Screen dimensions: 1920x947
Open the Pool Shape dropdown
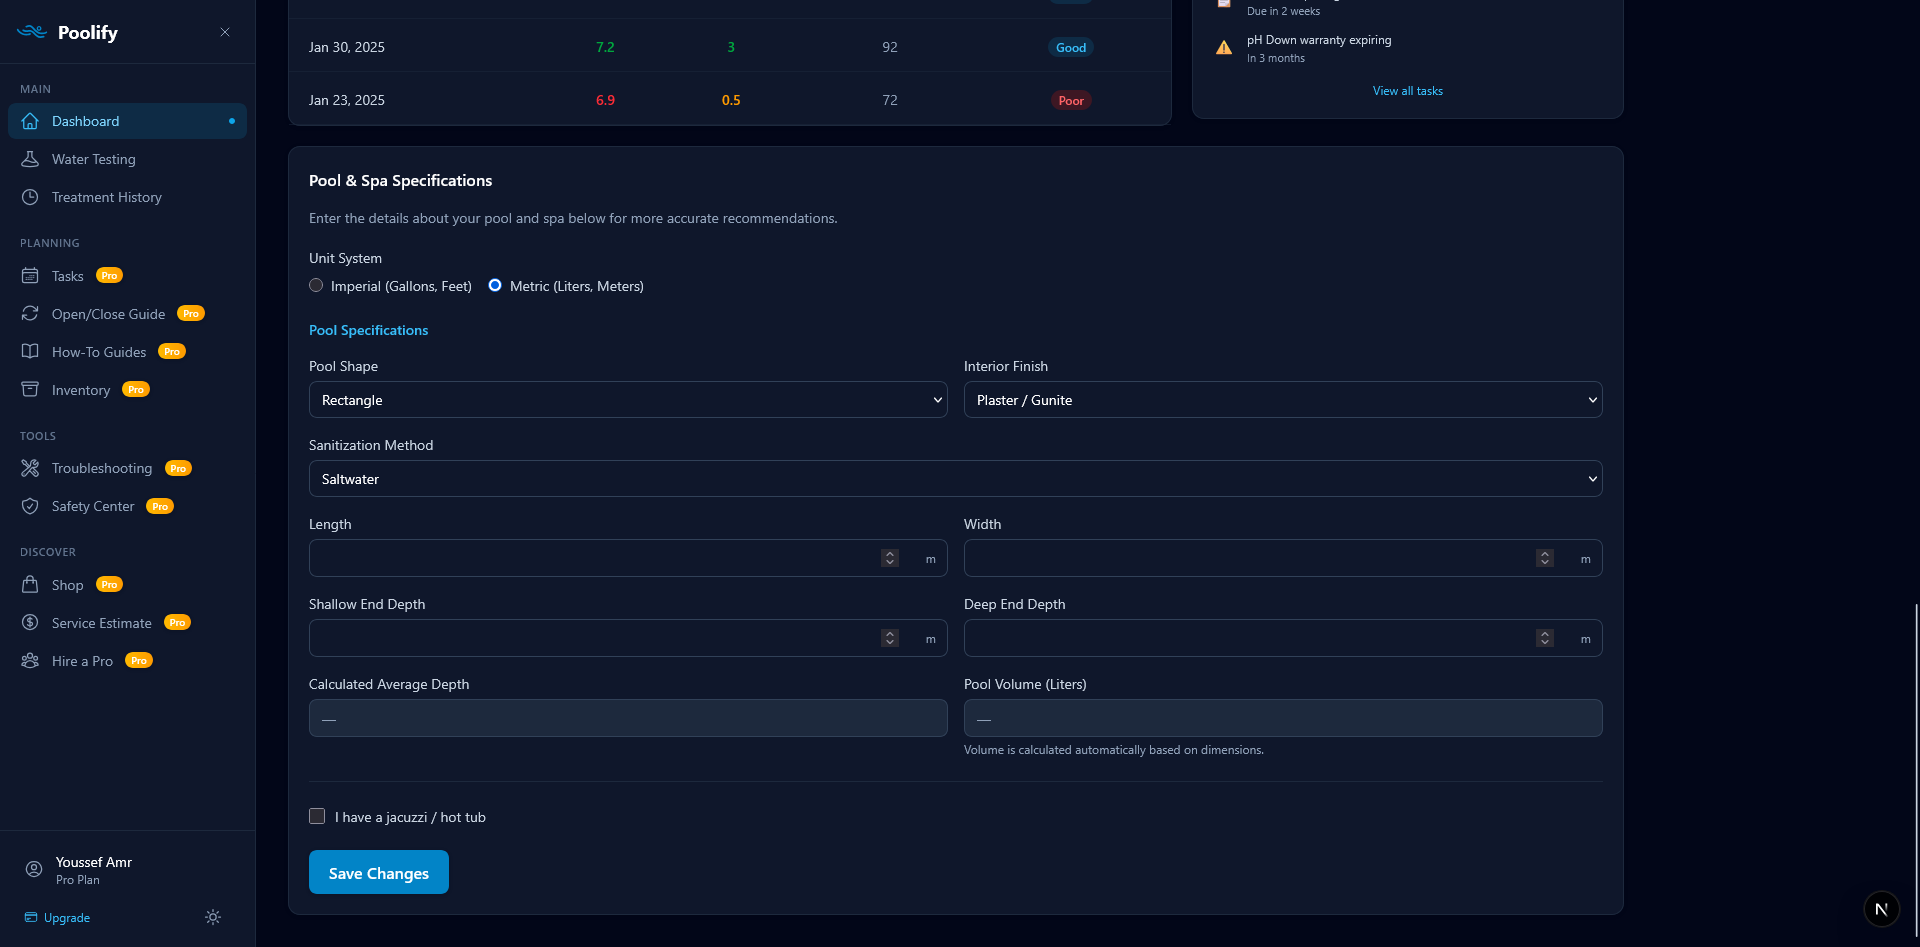coord(627,399)
